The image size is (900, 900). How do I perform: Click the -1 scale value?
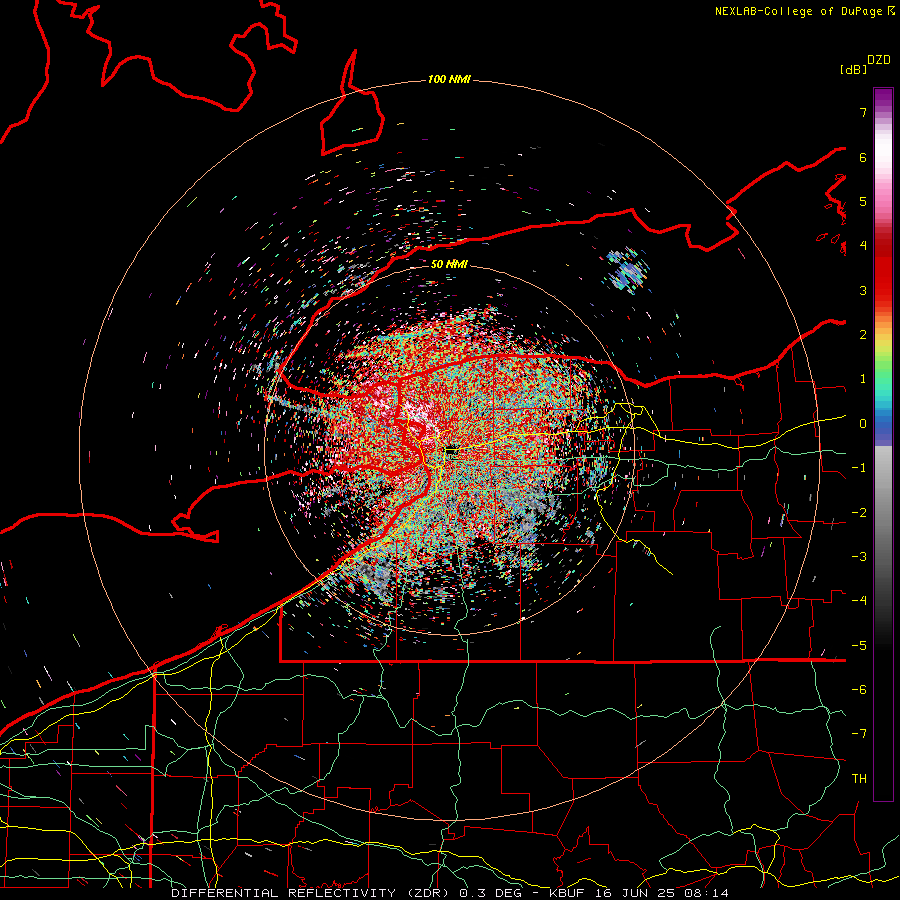(859, 468)
